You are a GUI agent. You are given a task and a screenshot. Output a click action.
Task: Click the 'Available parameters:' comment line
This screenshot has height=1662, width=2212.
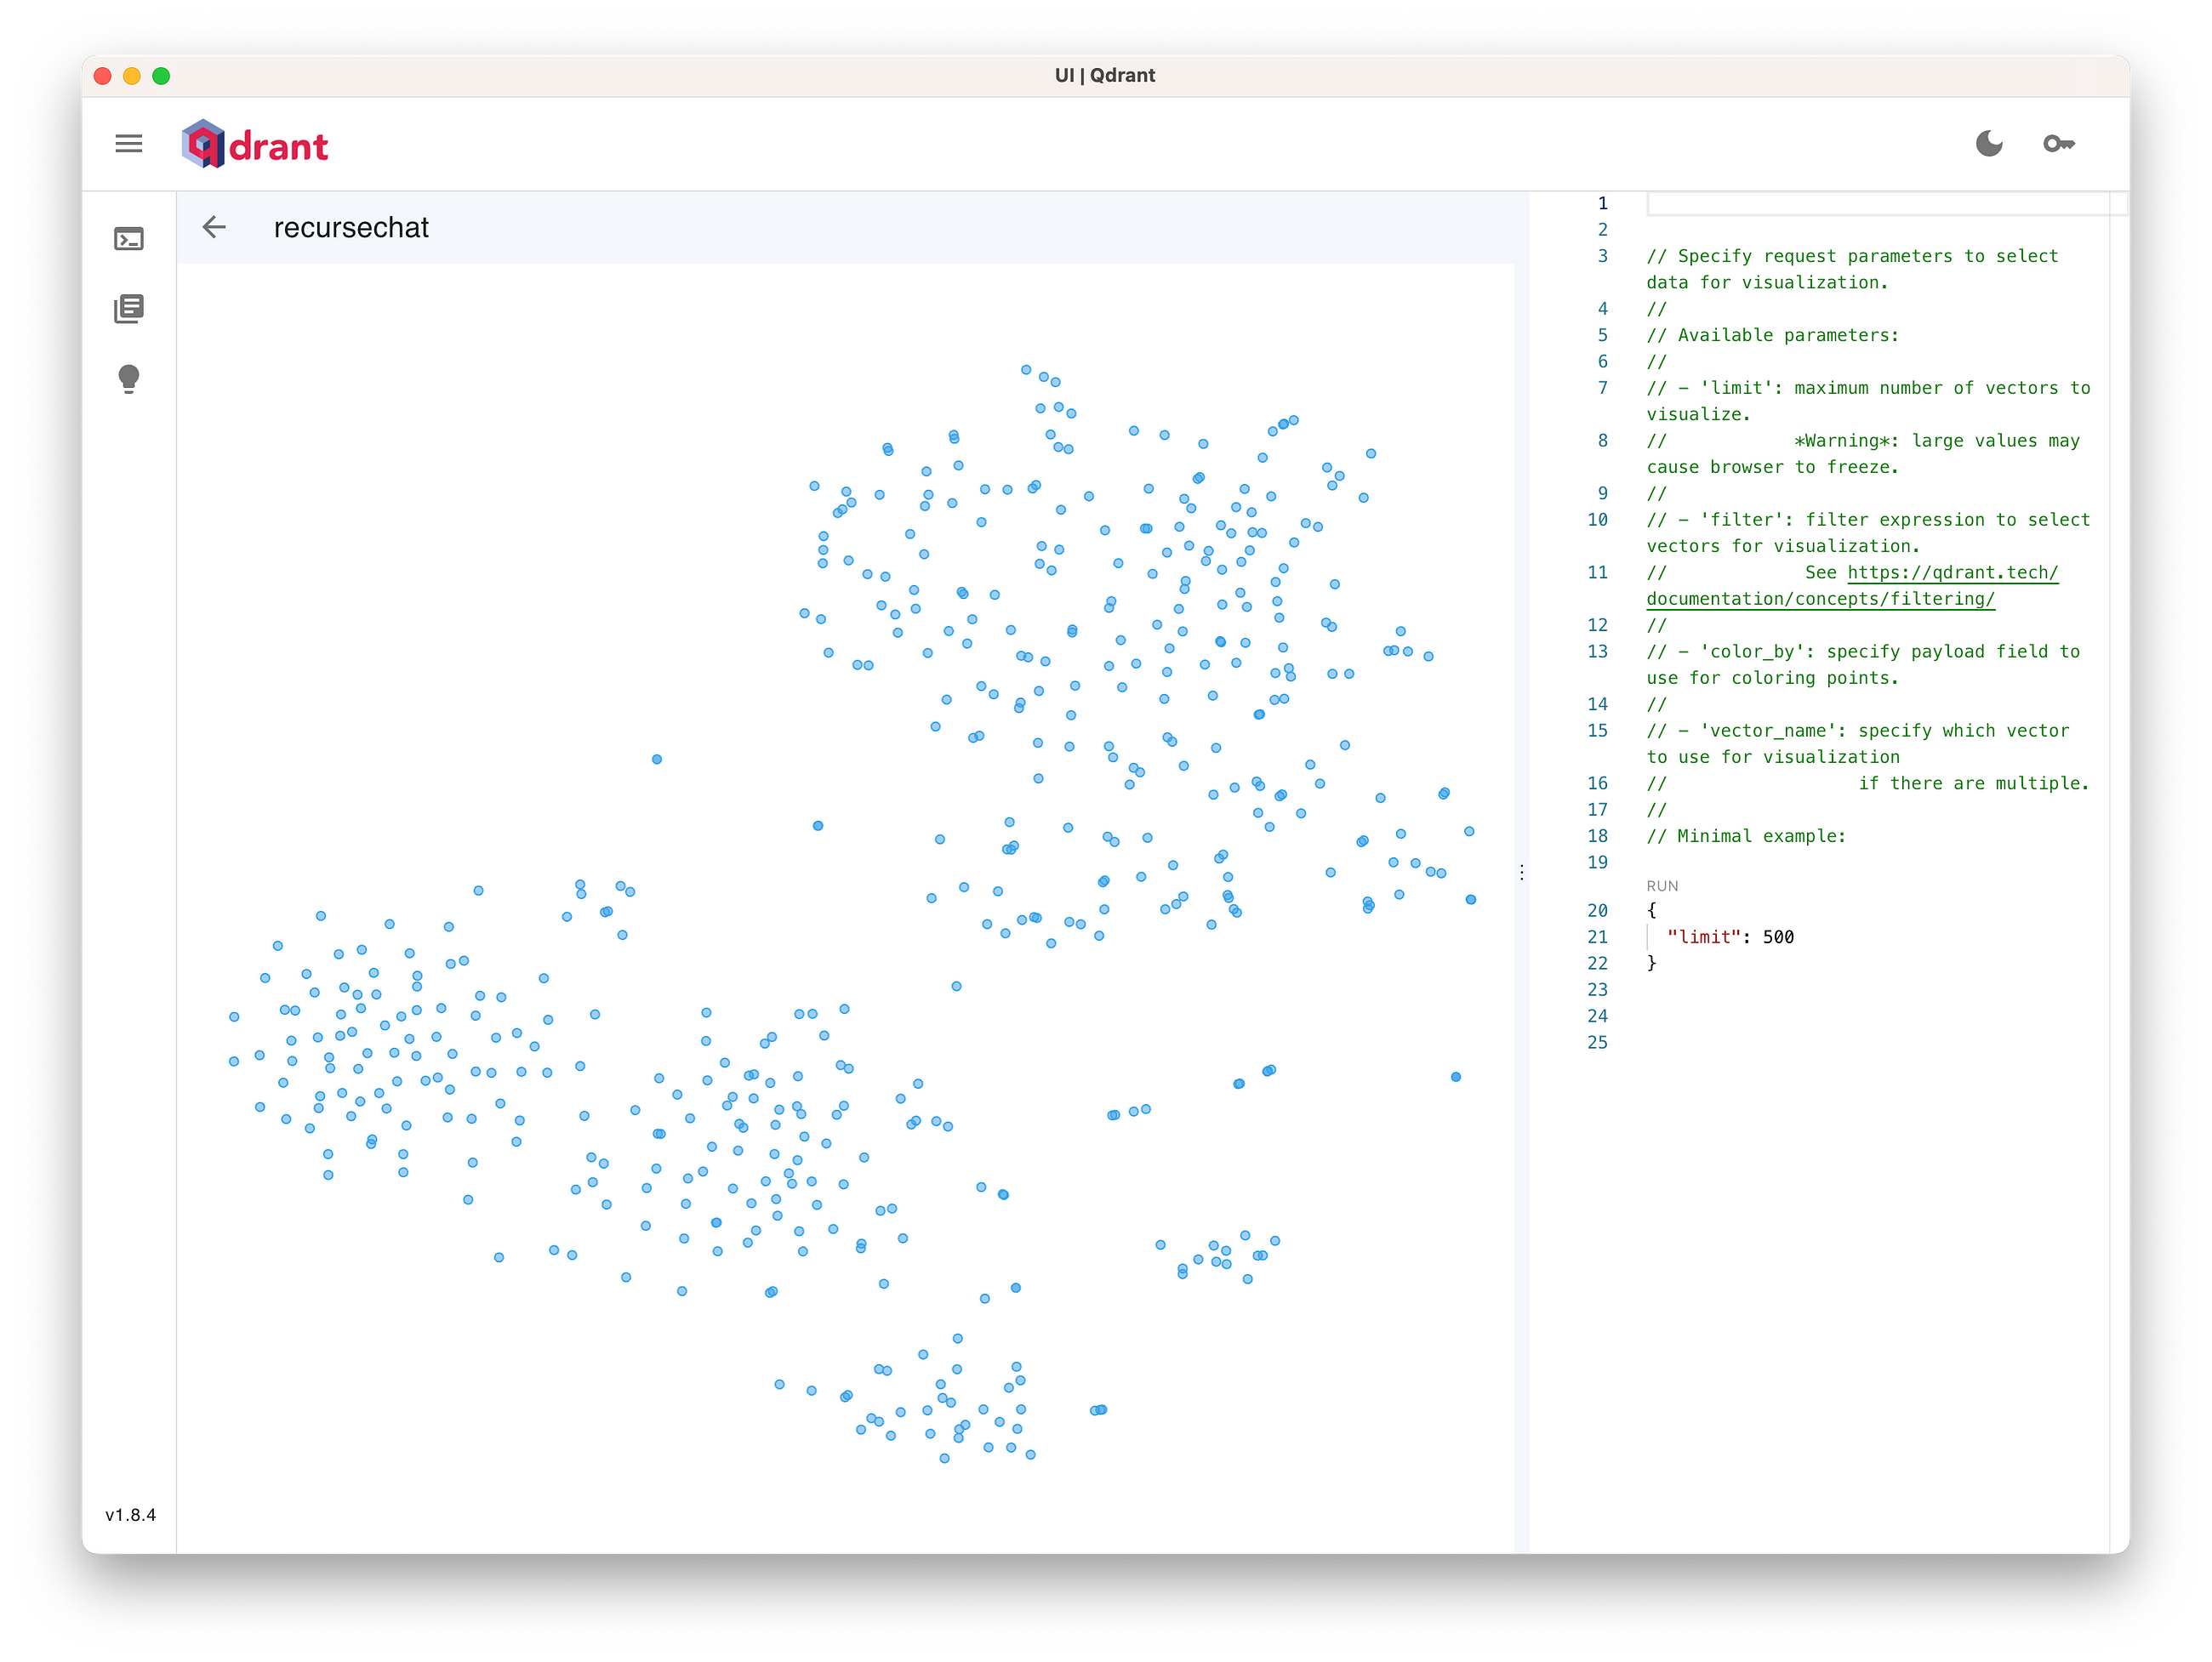(x=1772, y=335)
